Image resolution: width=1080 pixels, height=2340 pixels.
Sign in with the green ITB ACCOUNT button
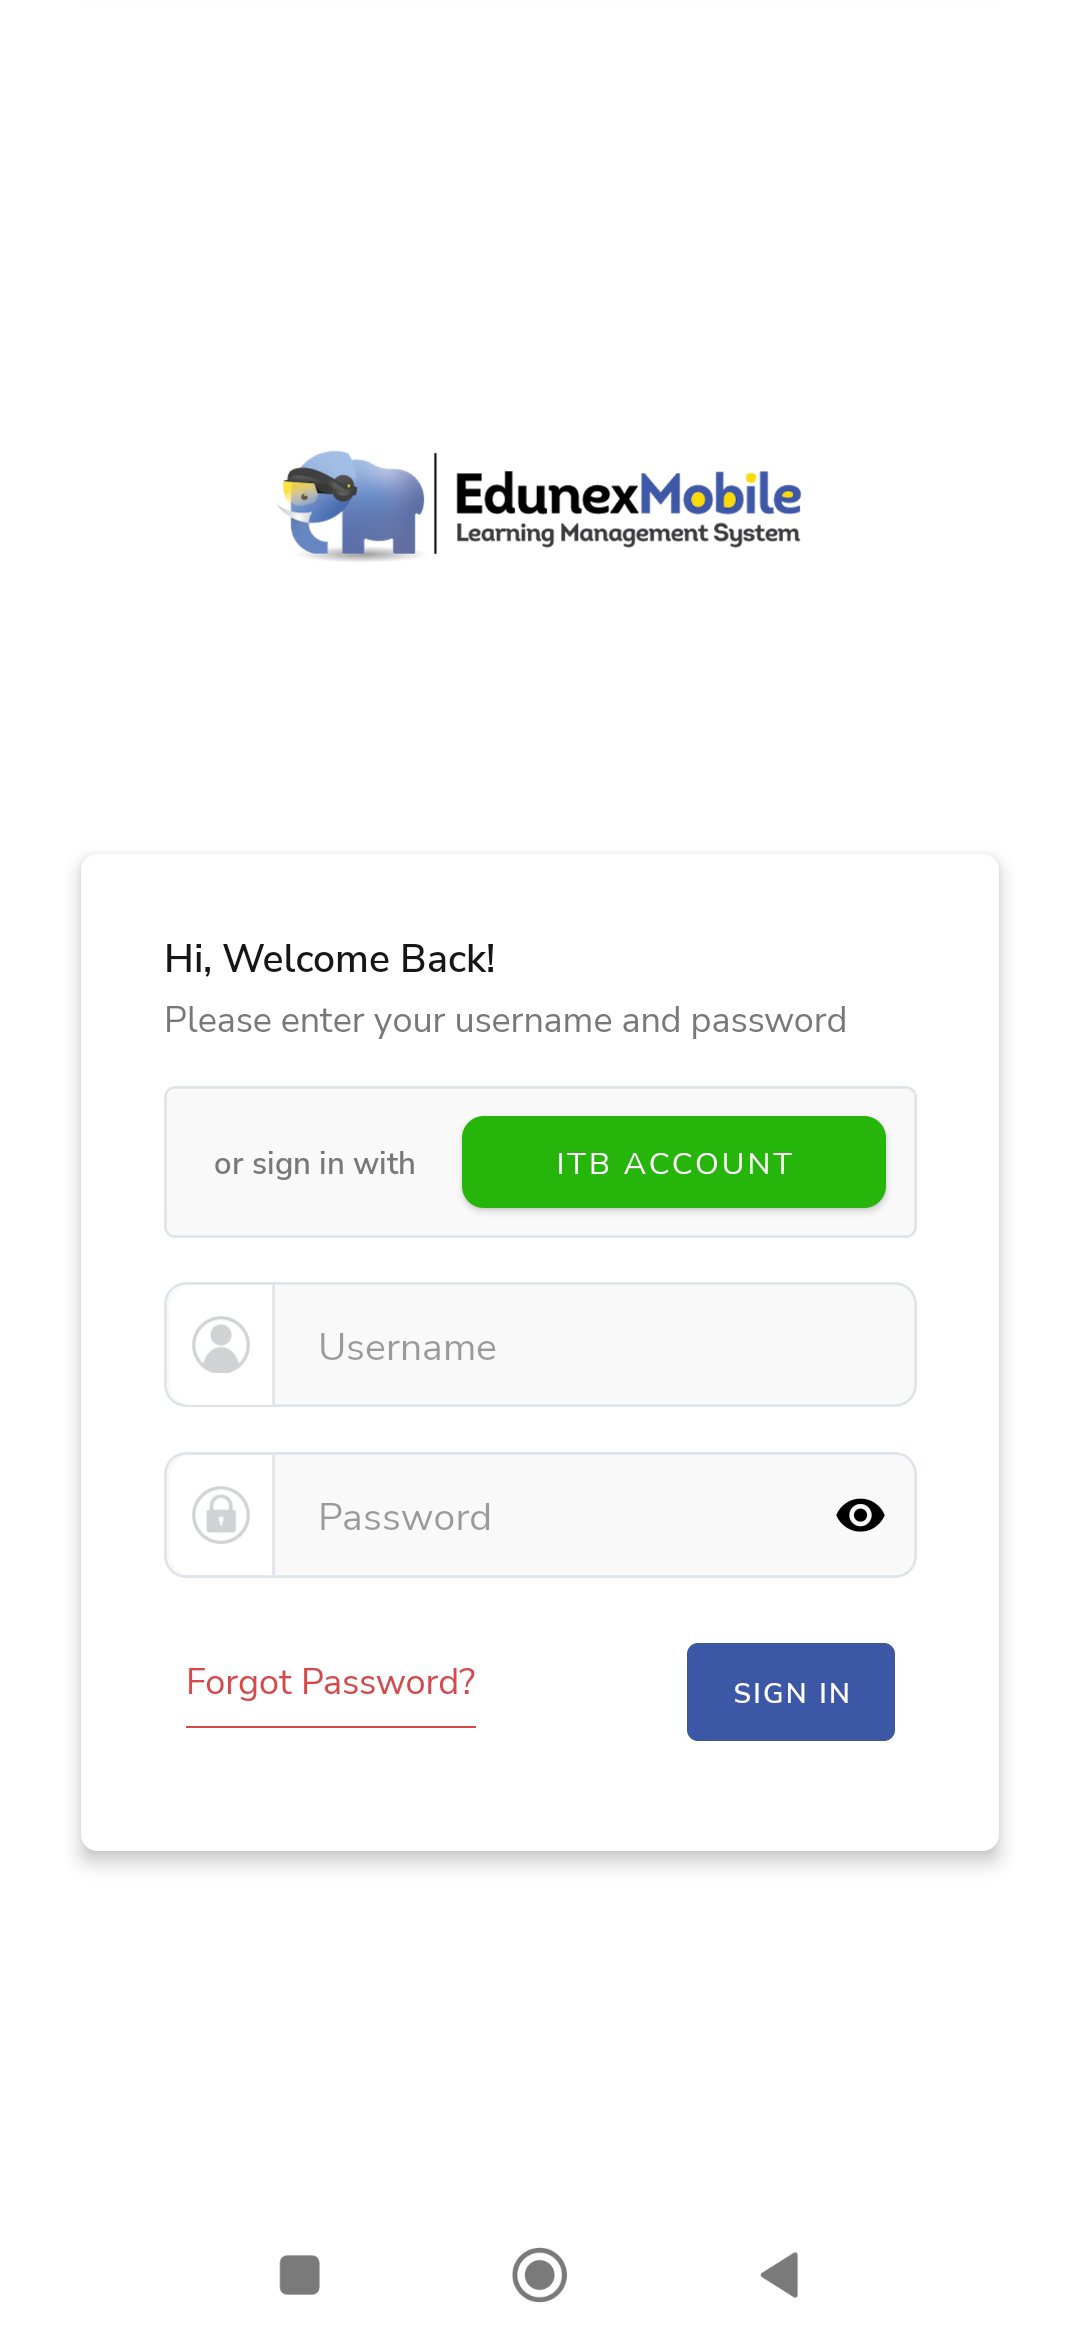pyautogui.click(x=673, y=1161)
